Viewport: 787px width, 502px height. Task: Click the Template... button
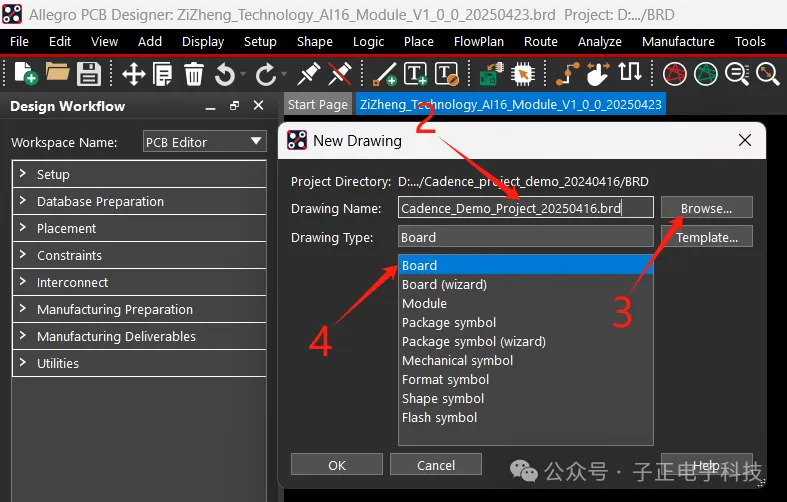tap(706, 237)
